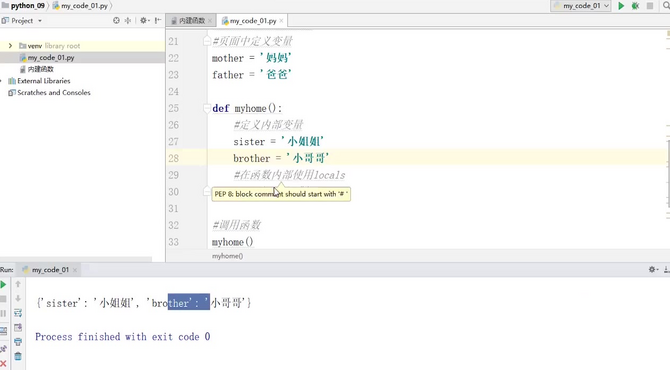
Task: Switch to the my_code_01.py editor tab
Action: 252,21
